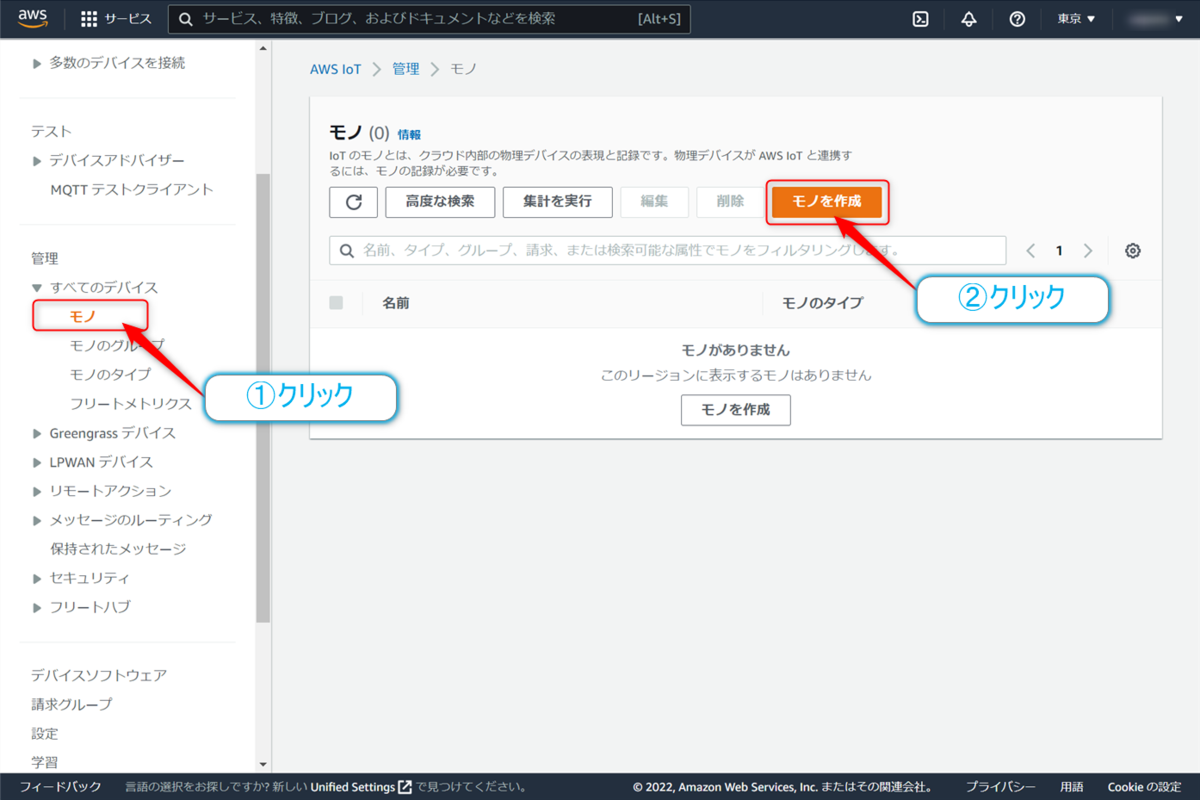1200x800 pixels.
Task: Collapse すべてのデバイス tree section
Action: [x=38, y=288]
